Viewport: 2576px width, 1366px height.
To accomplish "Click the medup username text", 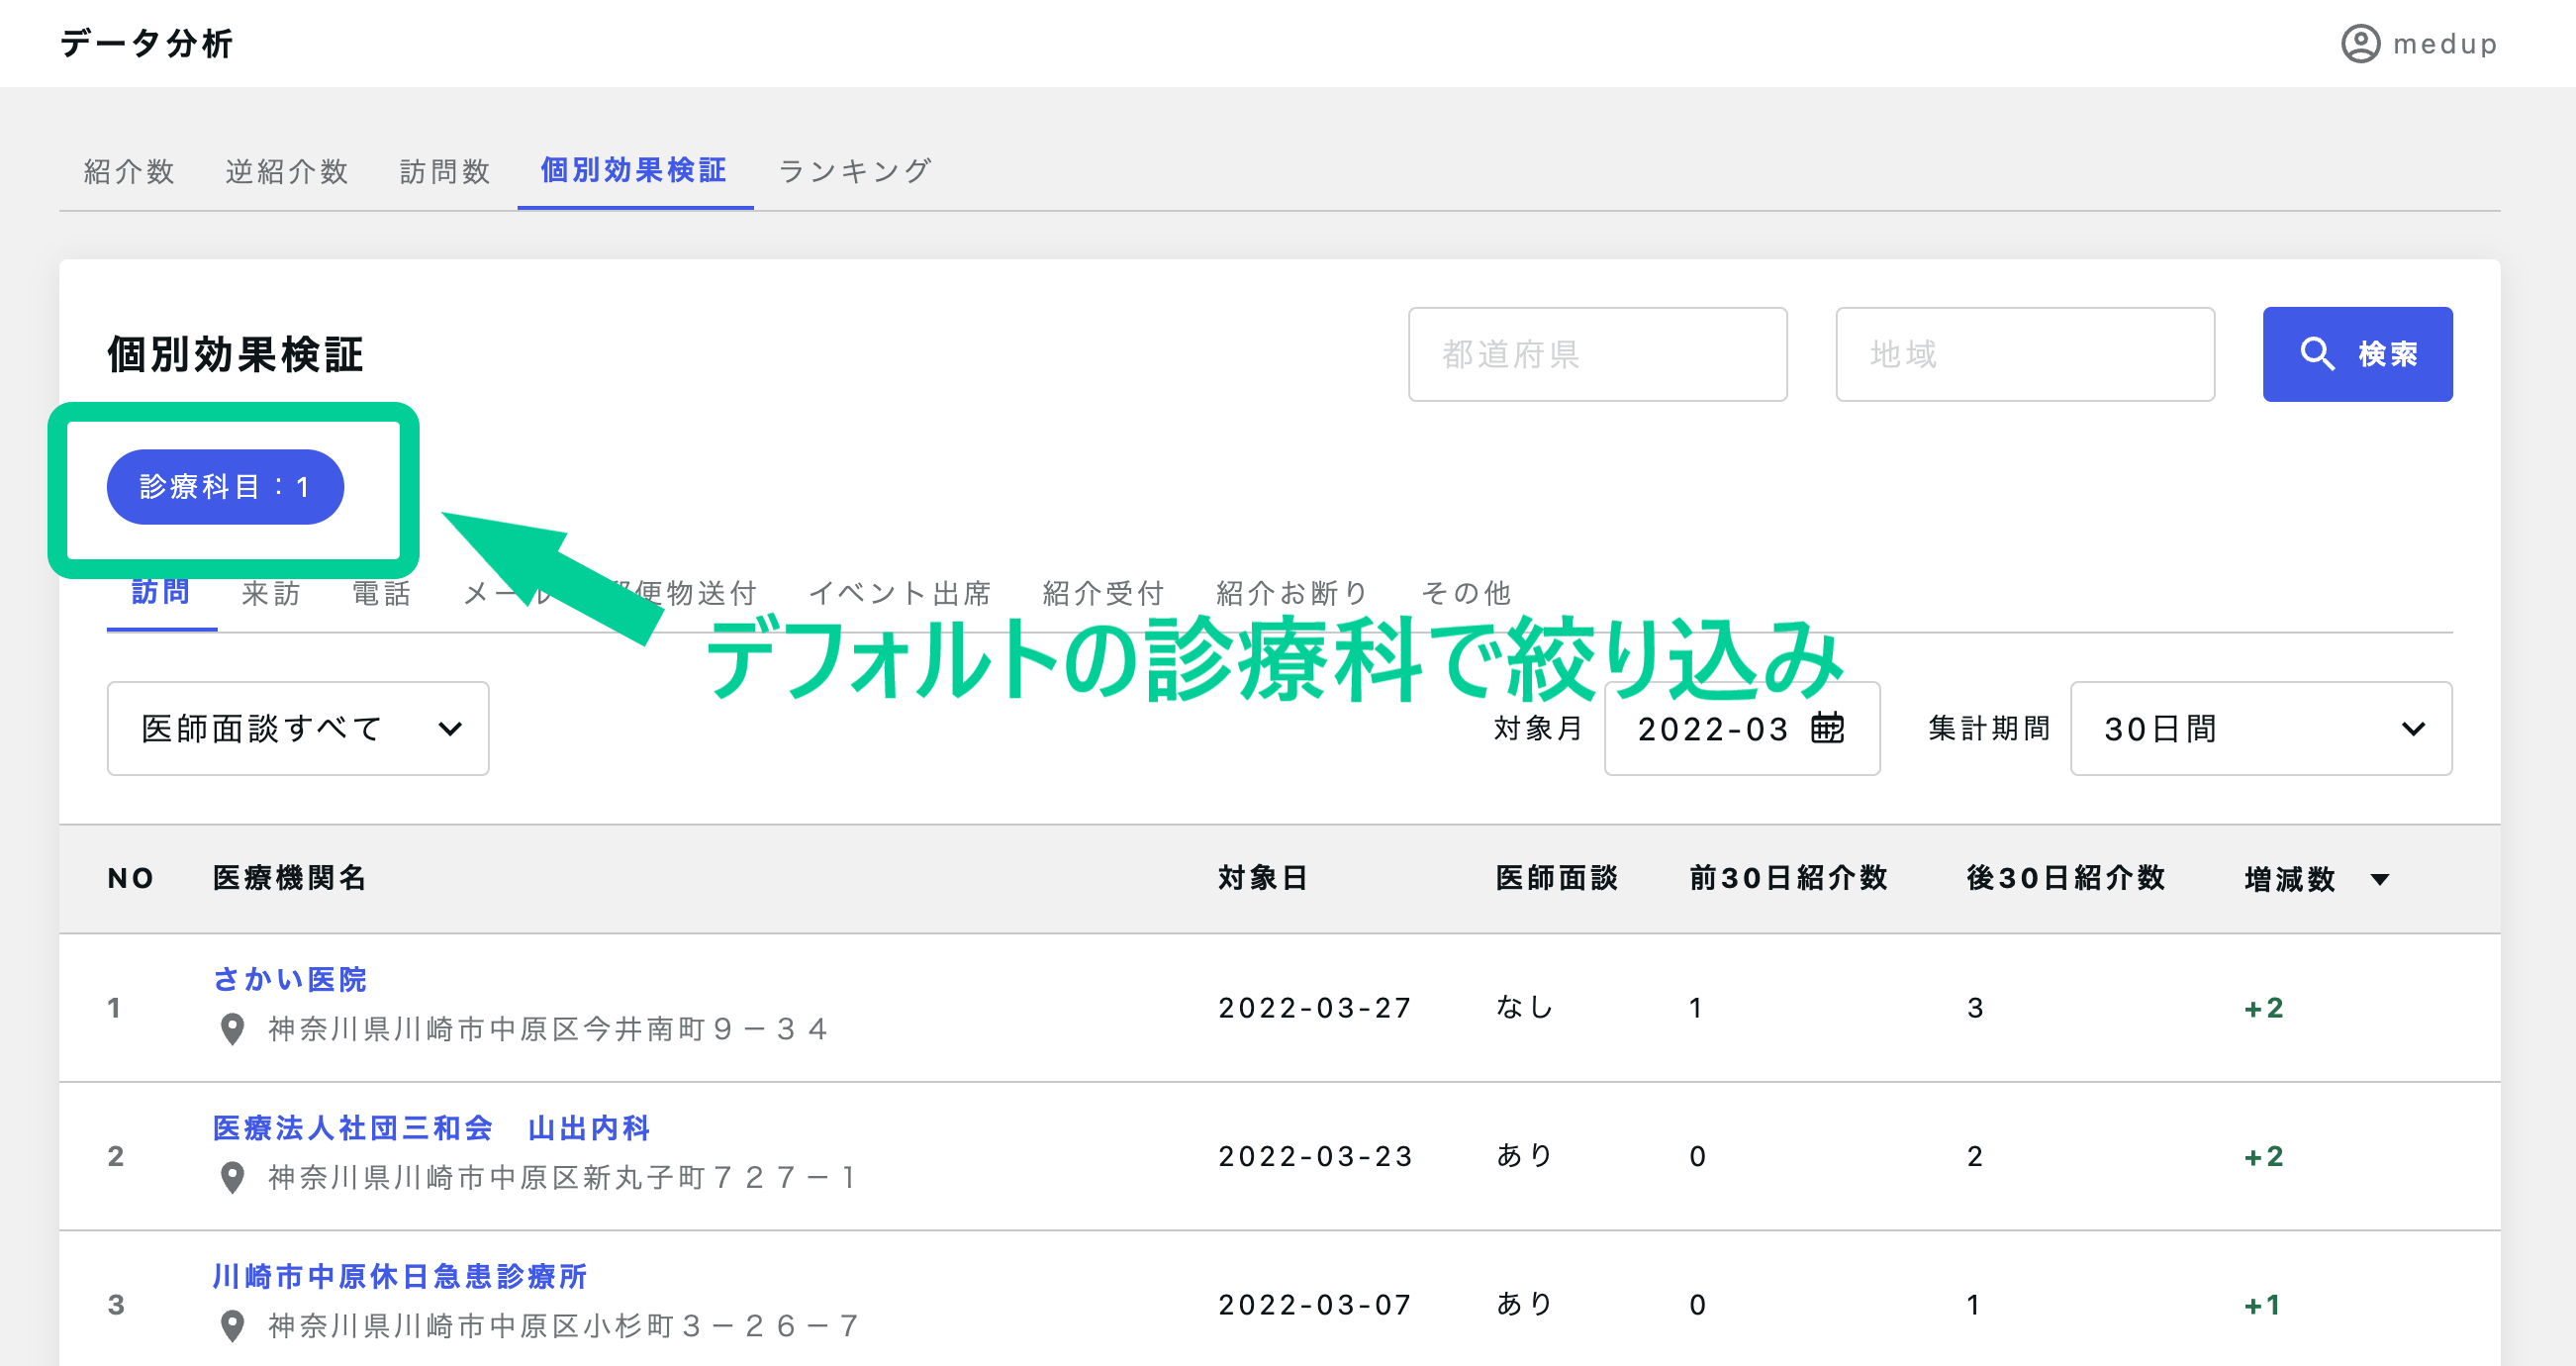I will tap(2445, 44).
